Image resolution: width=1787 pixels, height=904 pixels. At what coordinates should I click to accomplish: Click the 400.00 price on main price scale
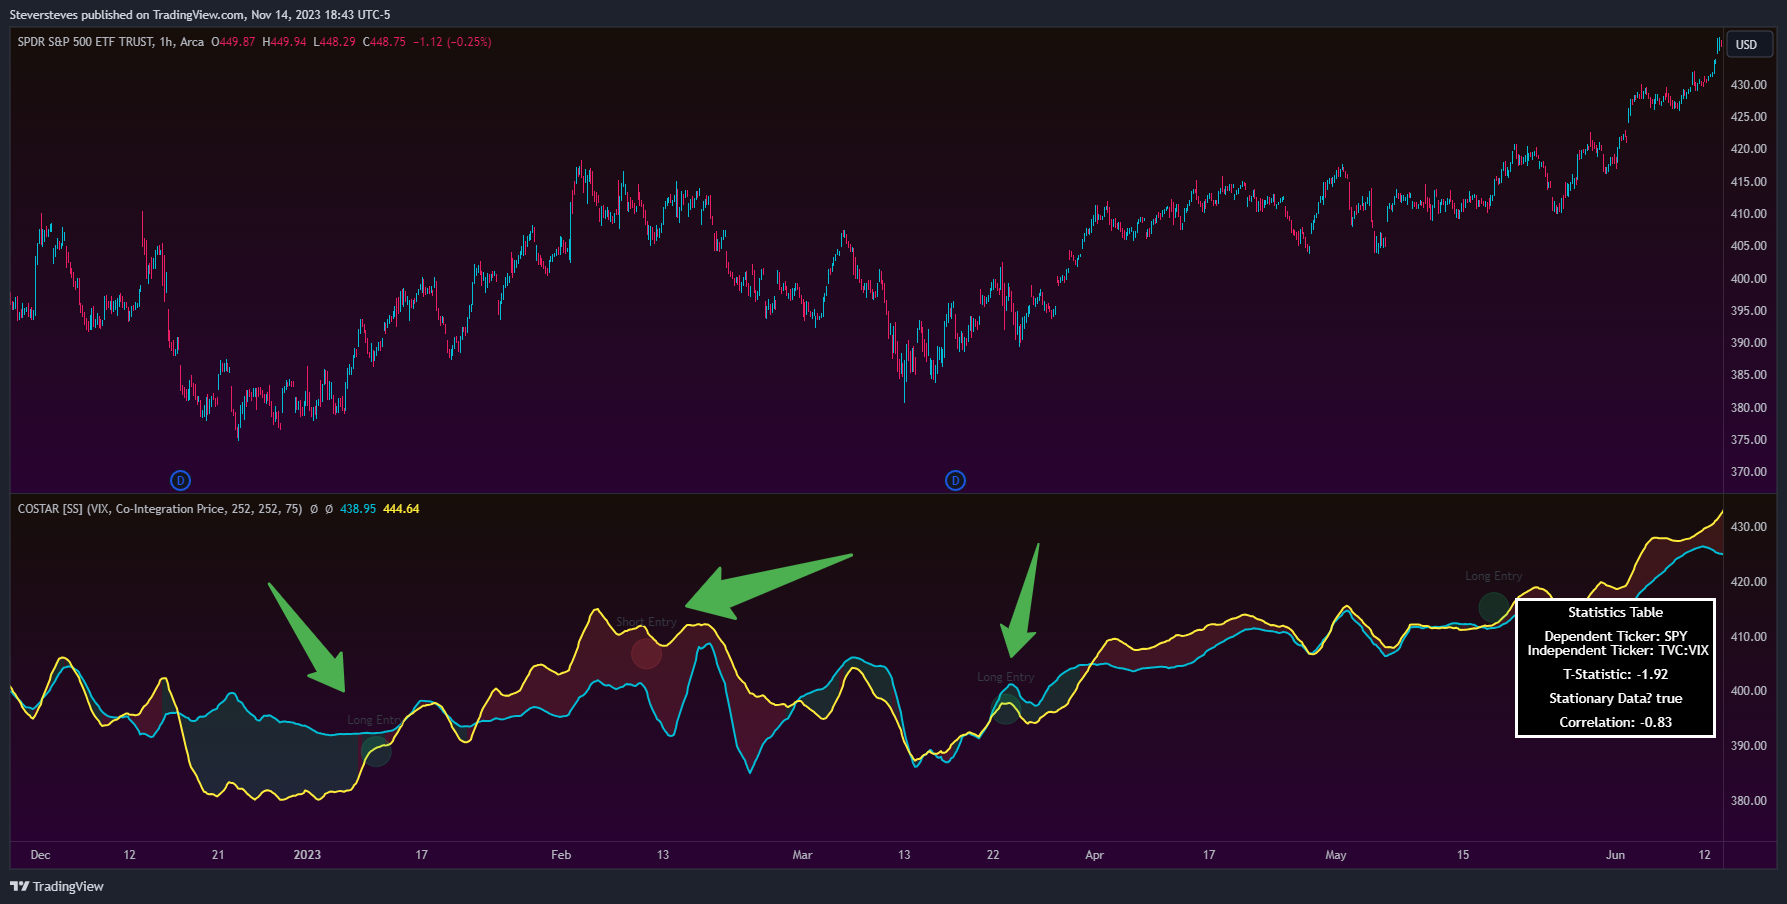coord(1749,279)
